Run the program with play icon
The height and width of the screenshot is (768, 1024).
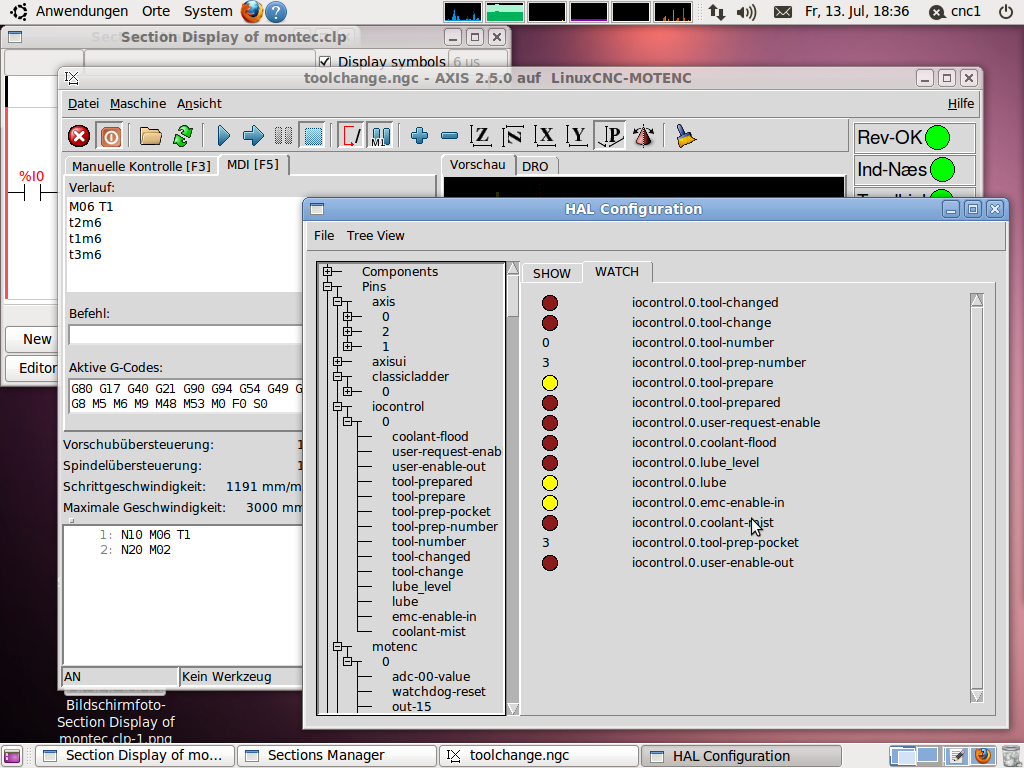coord(223,136)
